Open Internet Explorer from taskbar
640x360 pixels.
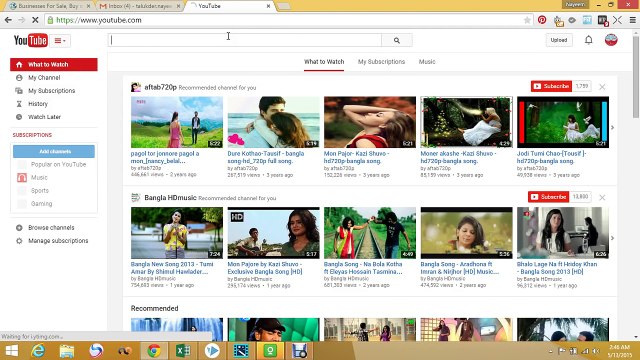coord(38,351)
